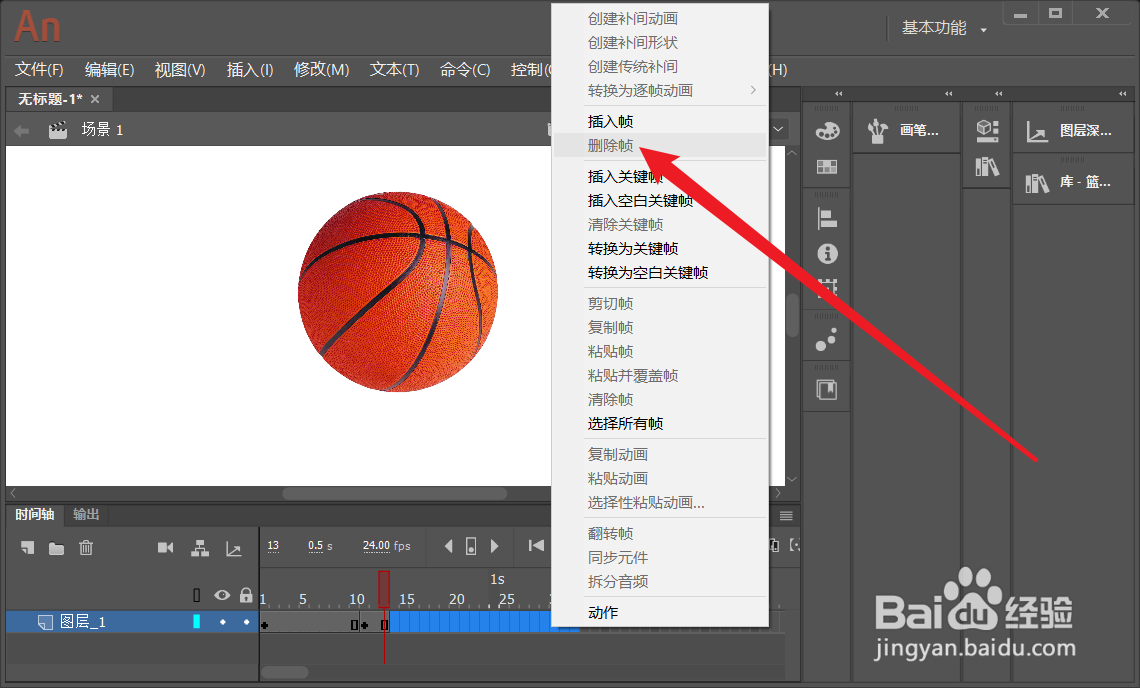This screenshot has height=688, width=1140.
Task: Open the Color panel palette icon
Action: coord(827,132)
